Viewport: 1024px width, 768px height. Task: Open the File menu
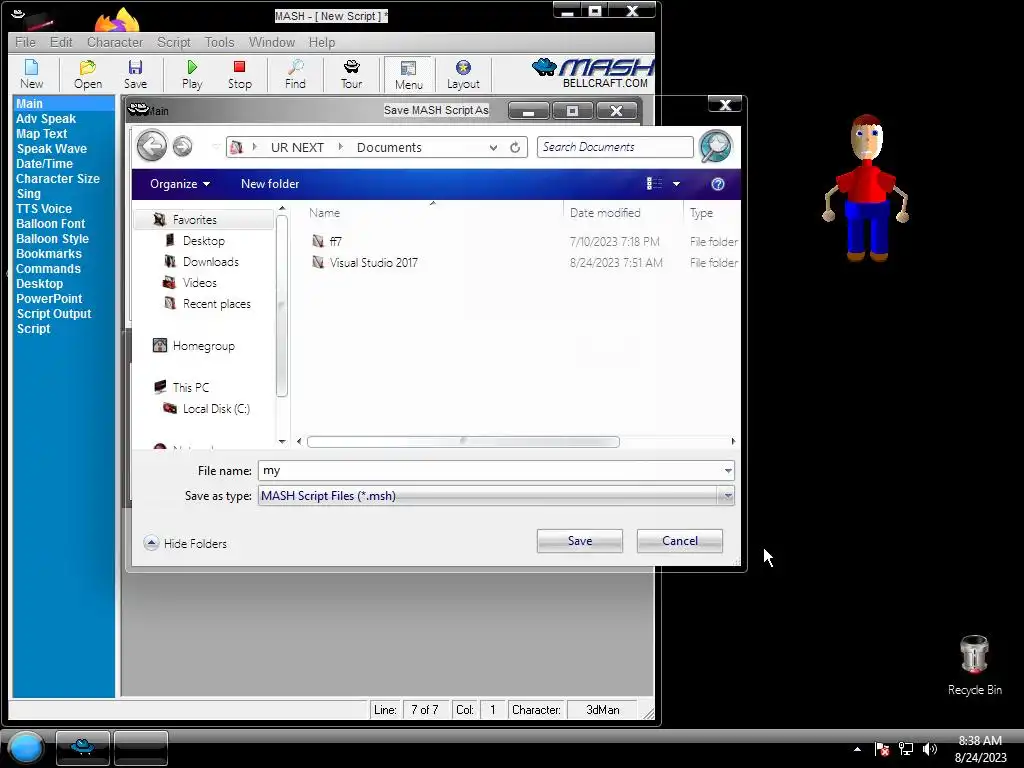25,42
